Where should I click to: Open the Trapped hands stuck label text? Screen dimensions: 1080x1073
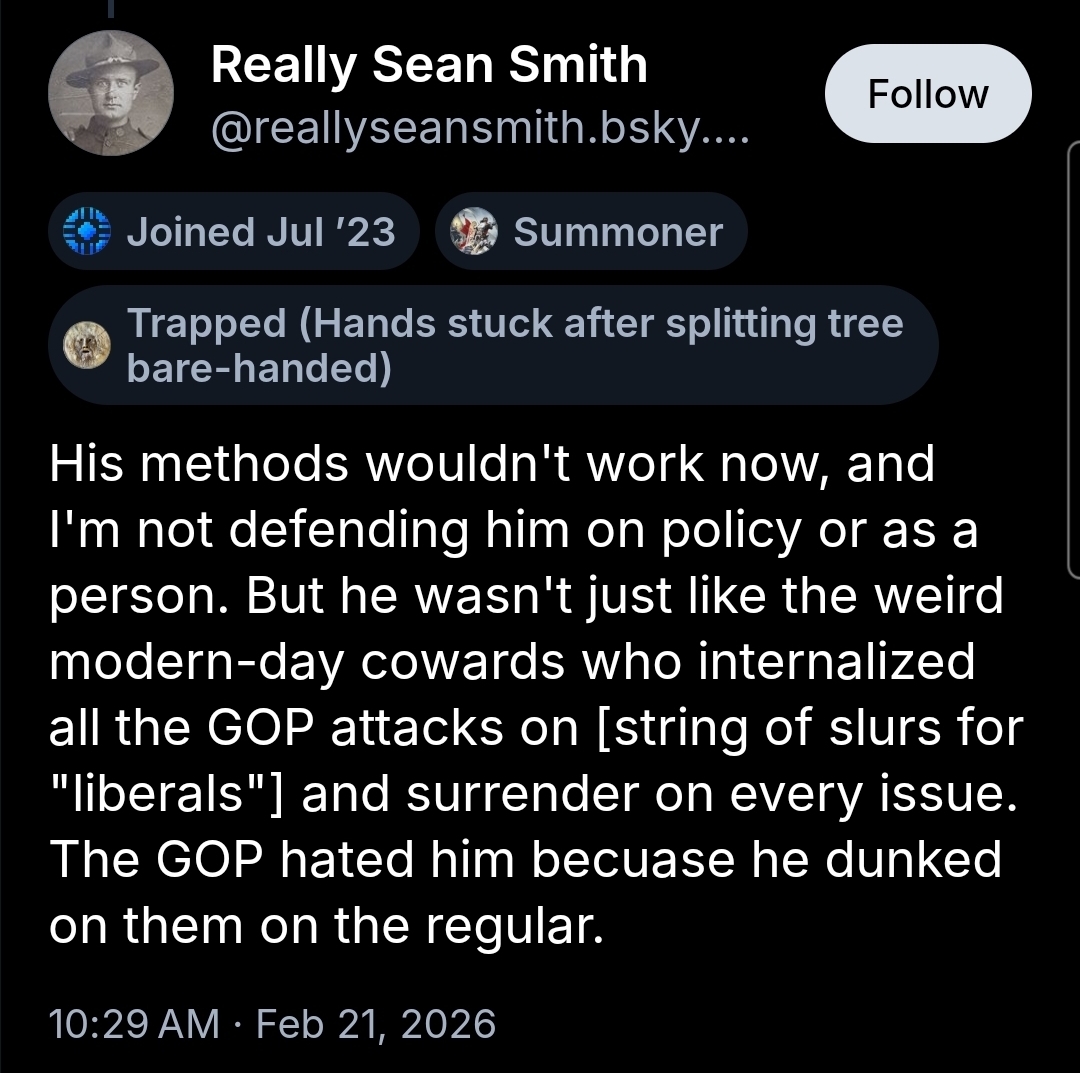(515, 346)
